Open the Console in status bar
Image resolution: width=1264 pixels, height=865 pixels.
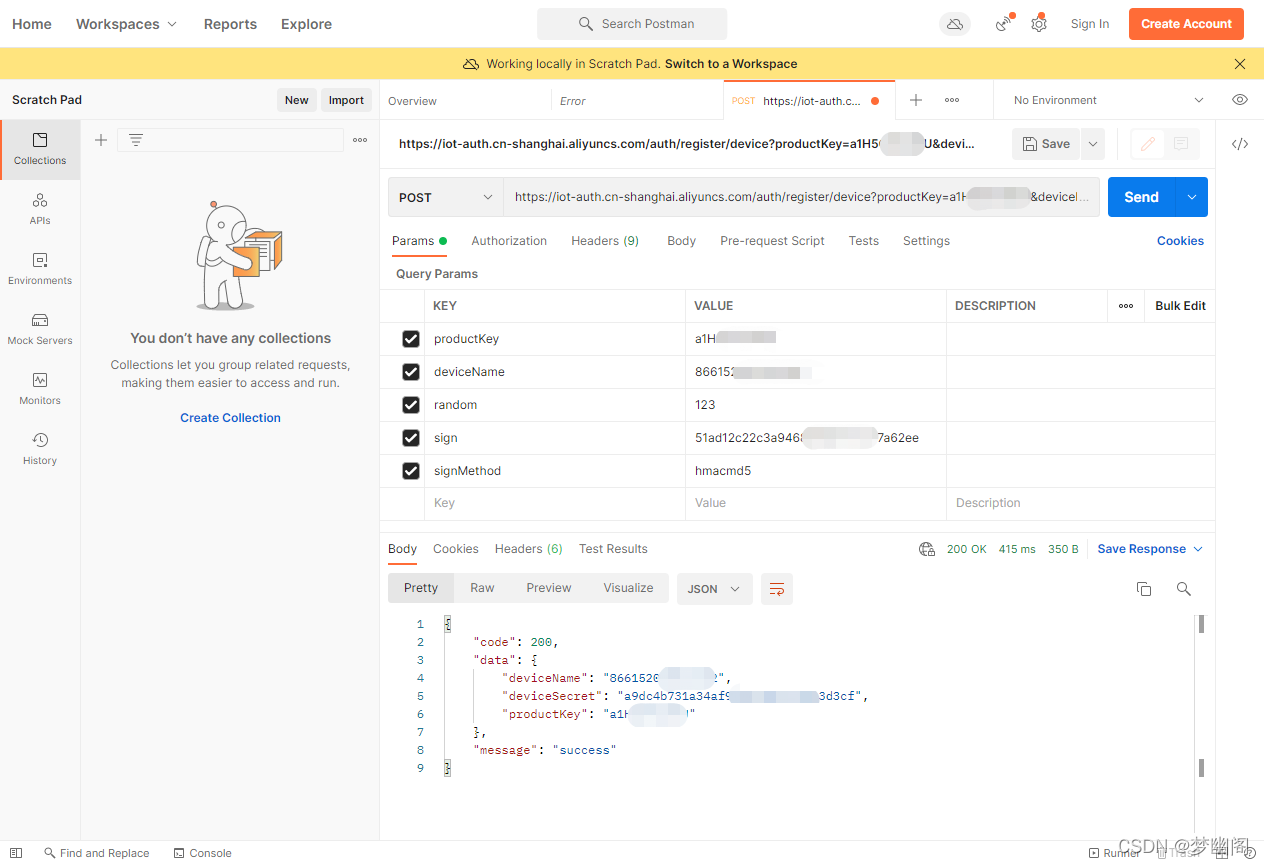(x=202, y=853)
